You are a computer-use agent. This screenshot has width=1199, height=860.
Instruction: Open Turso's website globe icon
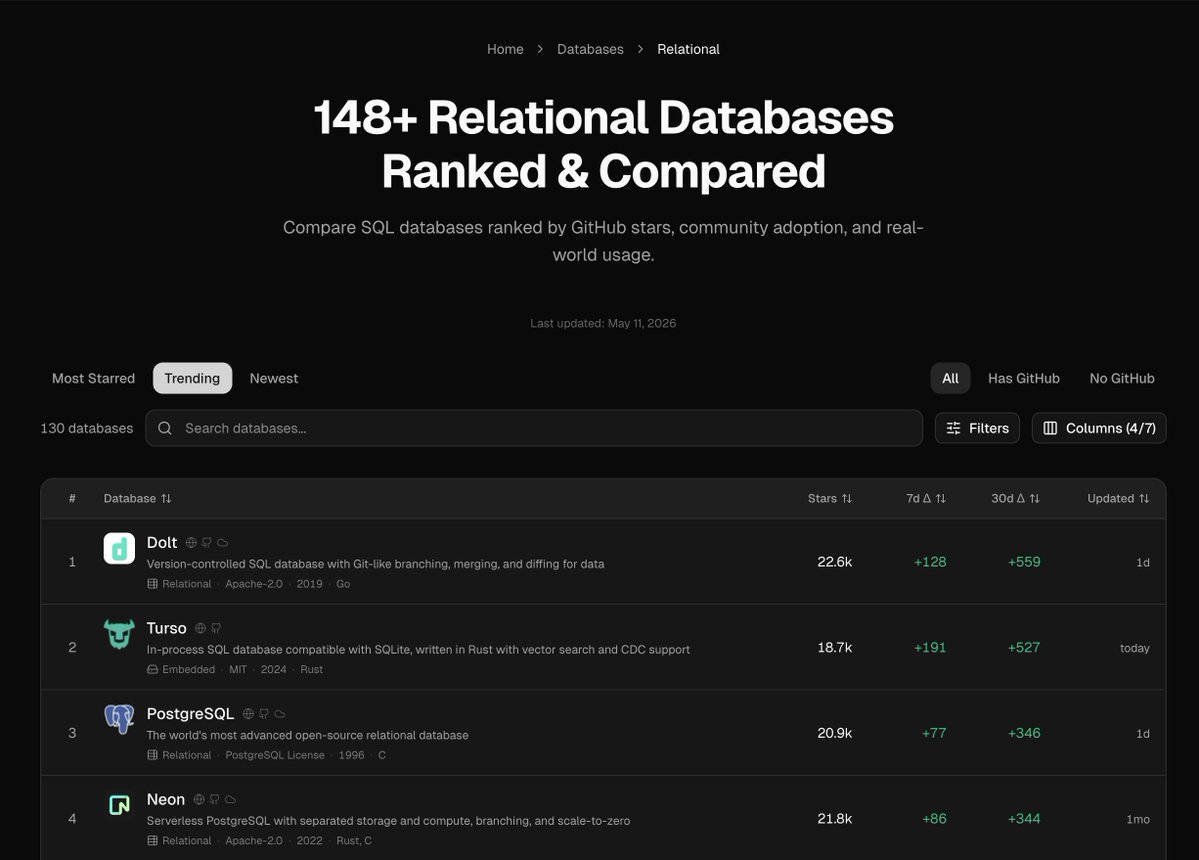click(x=200, y=628)
